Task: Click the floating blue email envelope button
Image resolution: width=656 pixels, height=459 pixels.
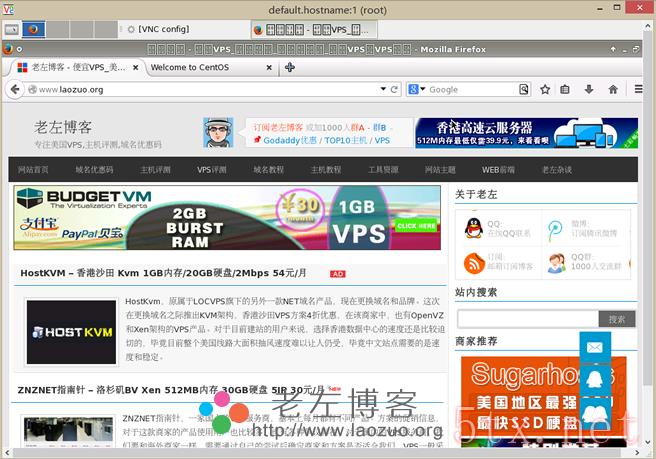Action: tap(595, 347)
